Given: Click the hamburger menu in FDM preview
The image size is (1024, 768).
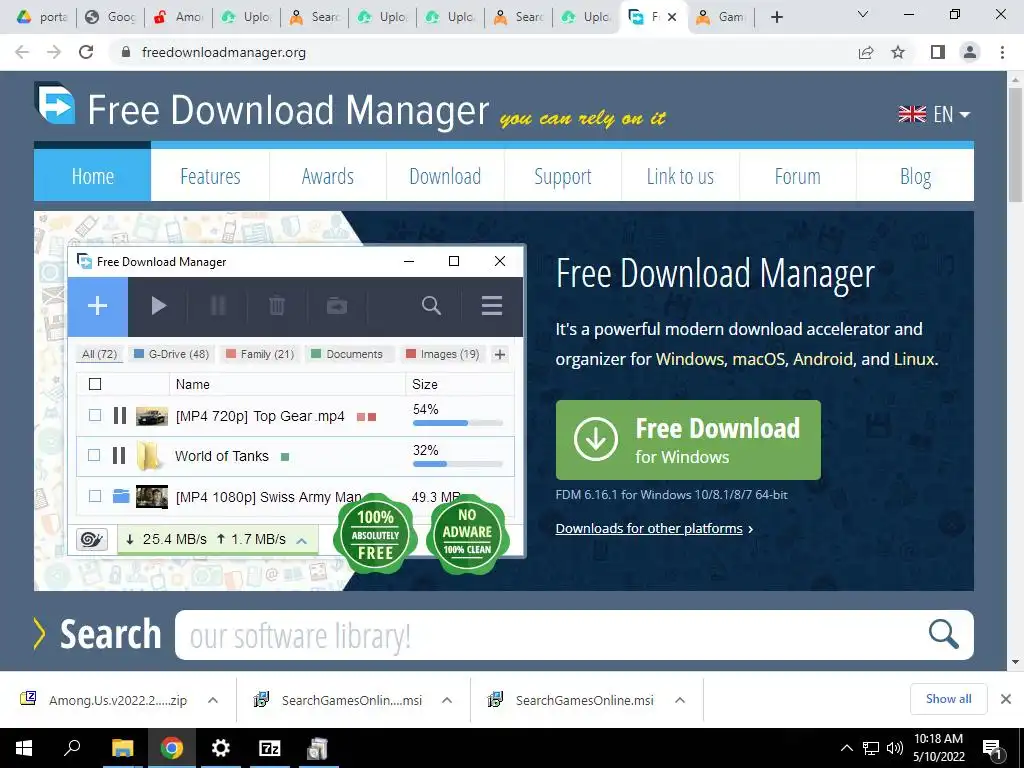Looking at the screenshot, I should pyautogui.click(x=492, y=306).
